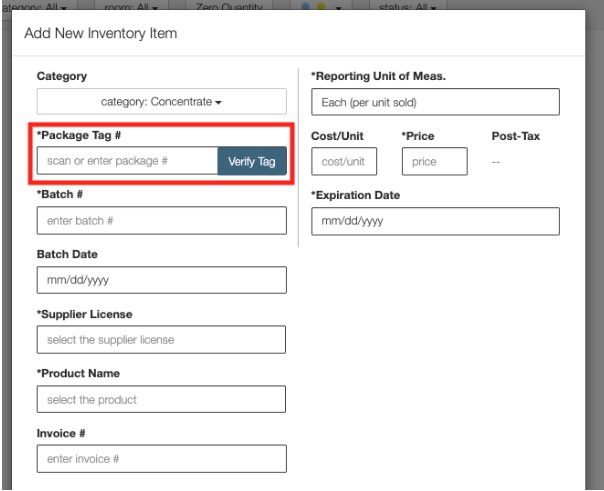Image resolution: width=604 pixels, height=491 pixels.
Task: Open the category: Concentrate dropdown
Action: click(x=161, y=102)
